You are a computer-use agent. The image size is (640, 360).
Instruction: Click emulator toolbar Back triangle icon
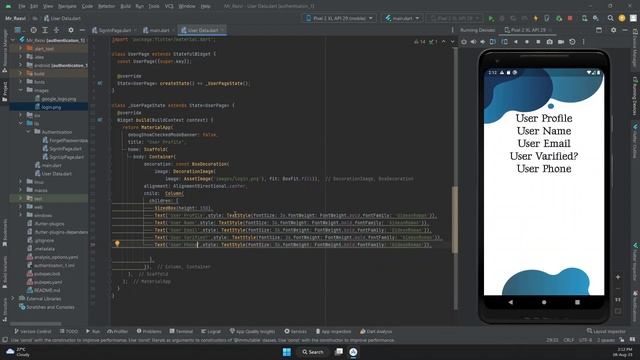(516, 42)
